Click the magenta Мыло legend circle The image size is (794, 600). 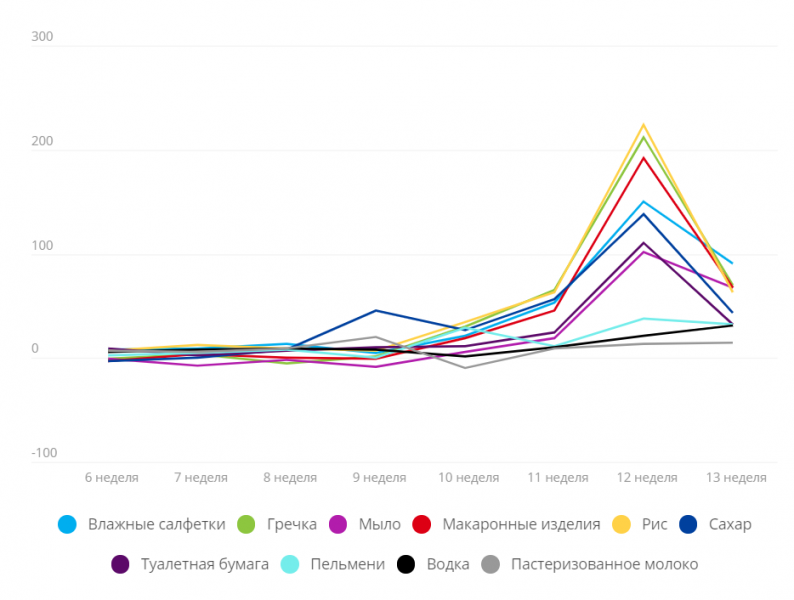(337, 524)
